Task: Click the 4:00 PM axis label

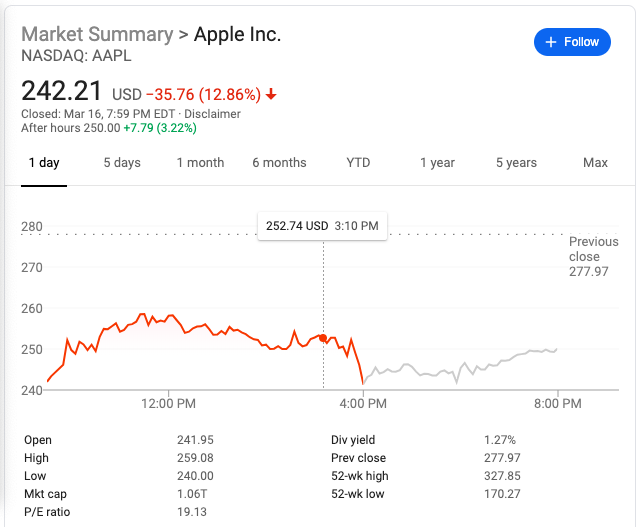Action: coord(363,404)
